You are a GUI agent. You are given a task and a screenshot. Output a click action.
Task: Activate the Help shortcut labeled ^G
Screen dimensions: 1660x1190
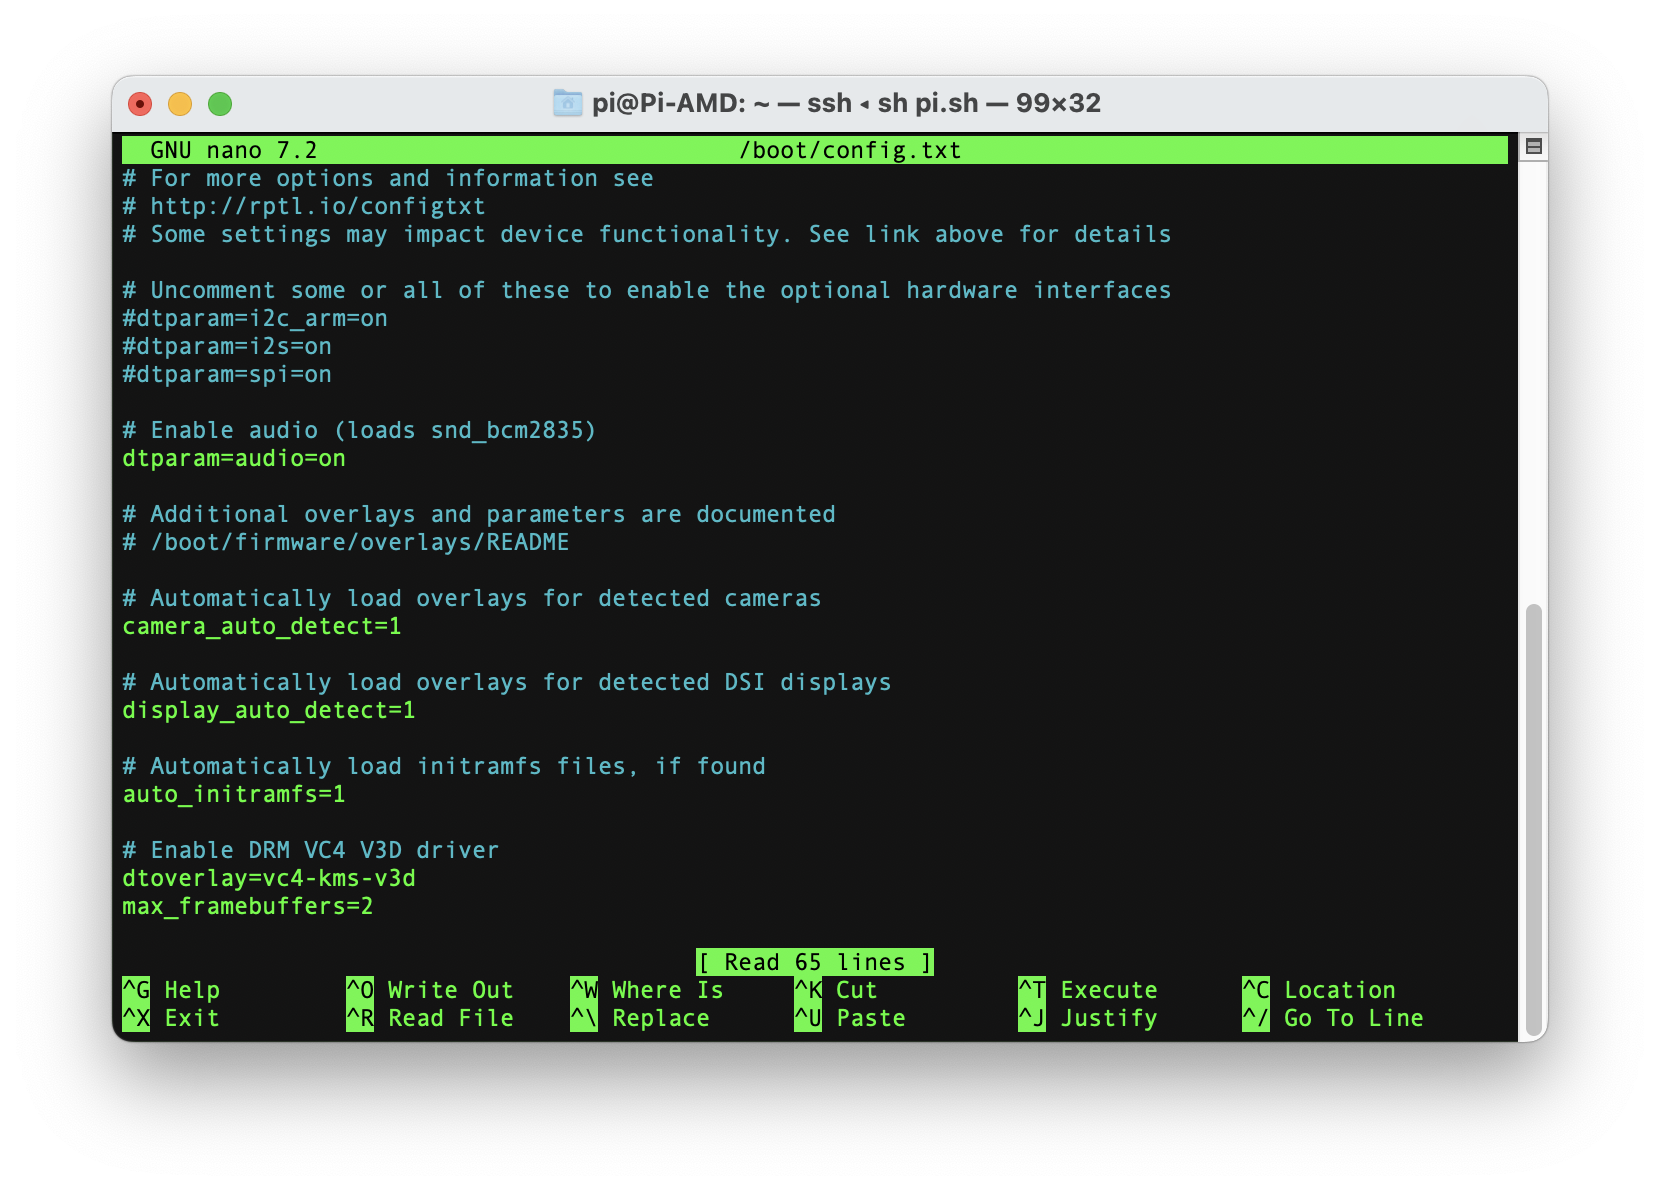click(x=172, y=990)
